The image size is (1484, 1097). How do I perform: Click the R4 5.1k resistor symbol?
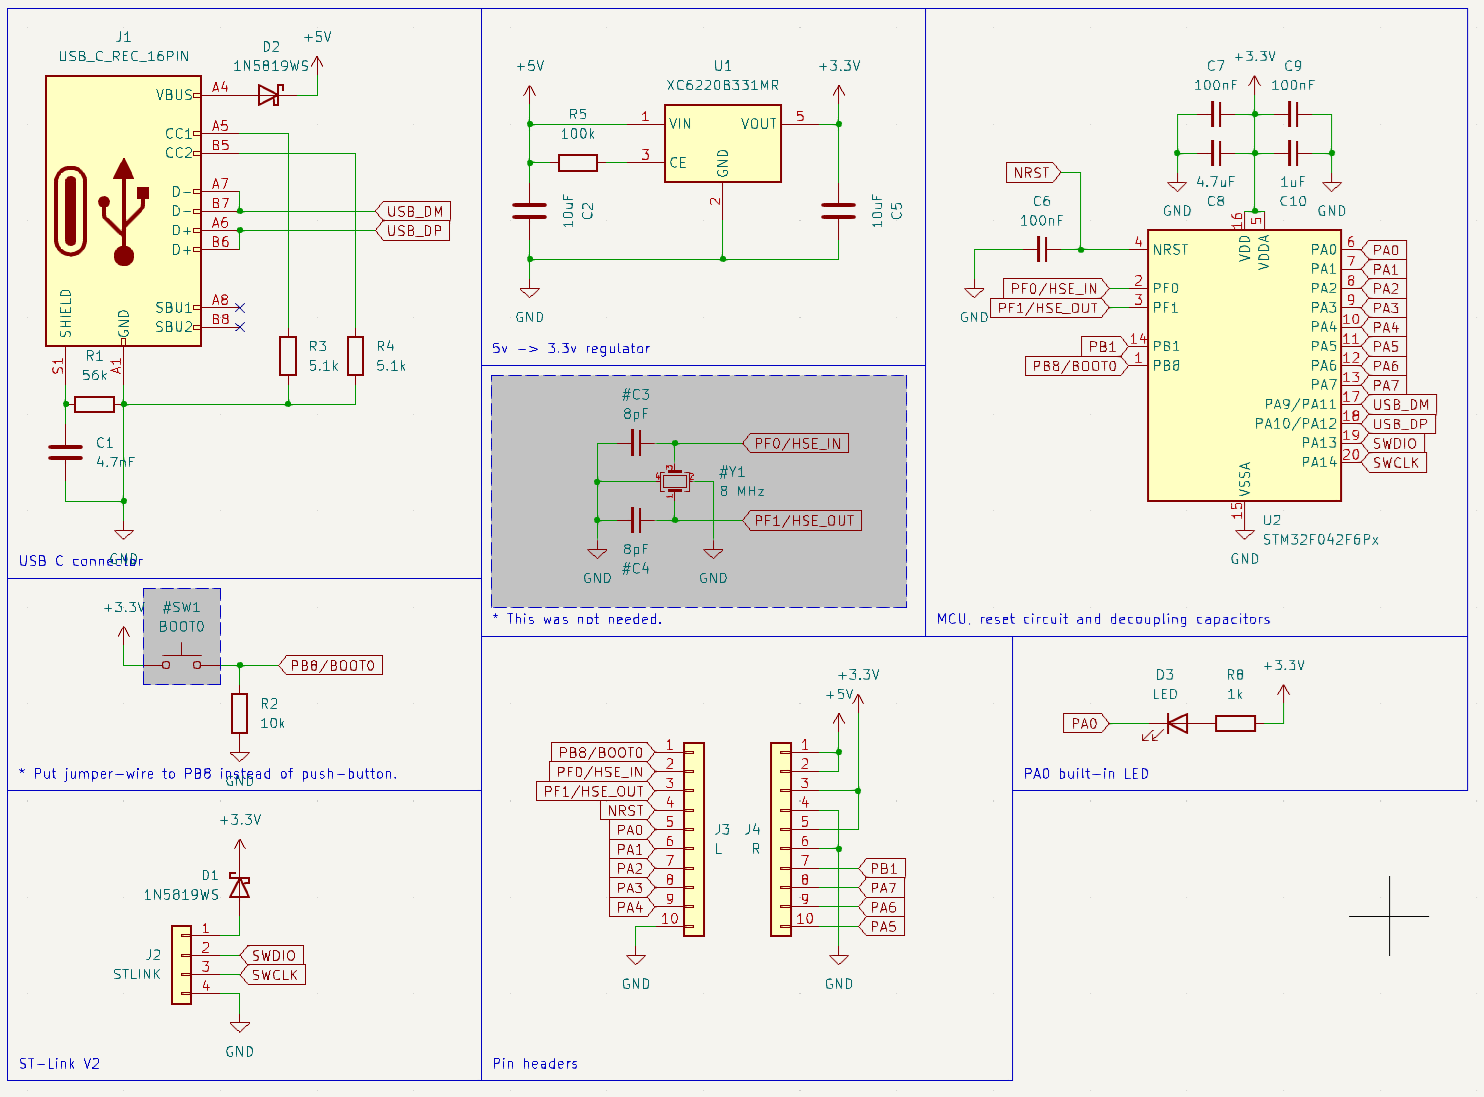[355, 356]
